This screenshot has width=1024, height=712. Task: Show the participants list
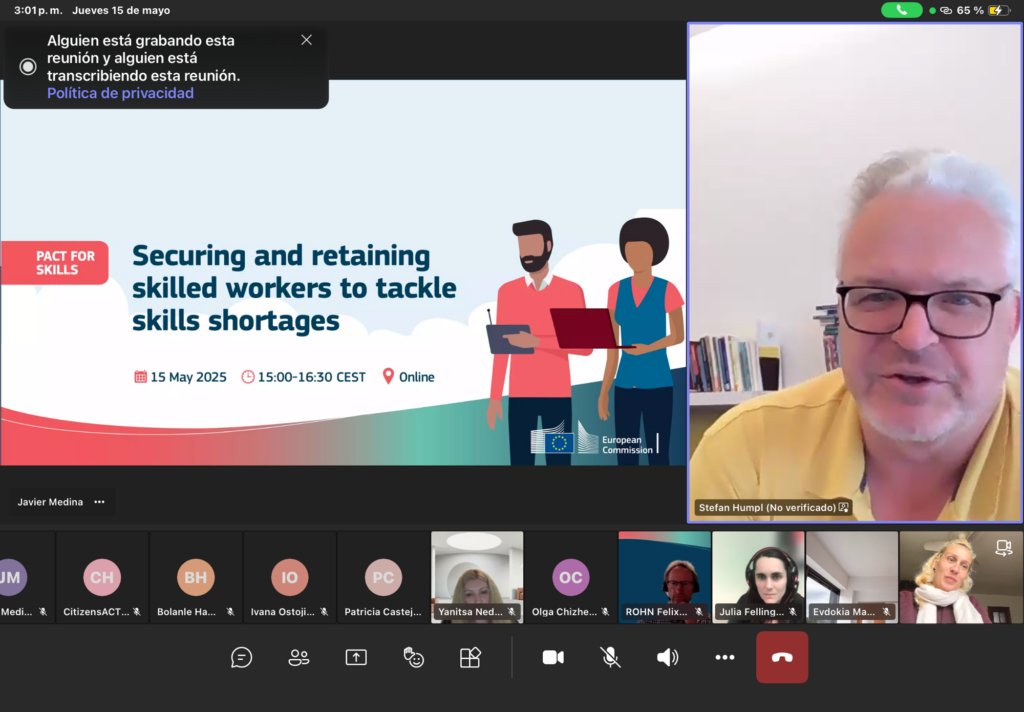[298, 657]
